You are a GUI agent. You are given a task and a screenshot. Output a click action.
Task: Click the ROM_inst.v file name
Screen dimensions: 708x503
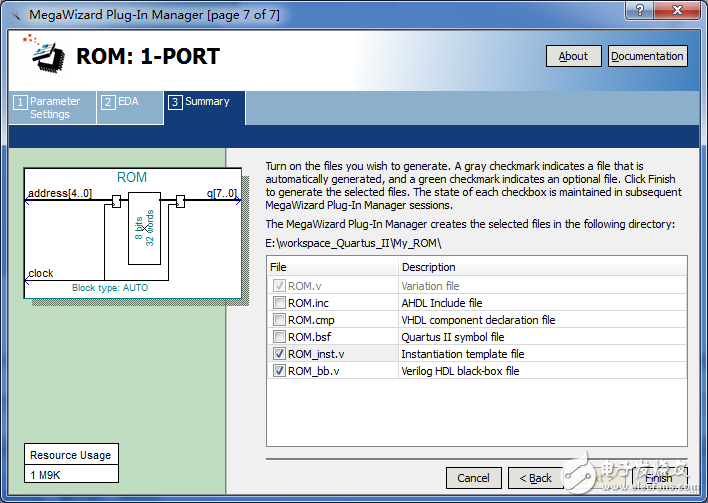coord(316,354)
